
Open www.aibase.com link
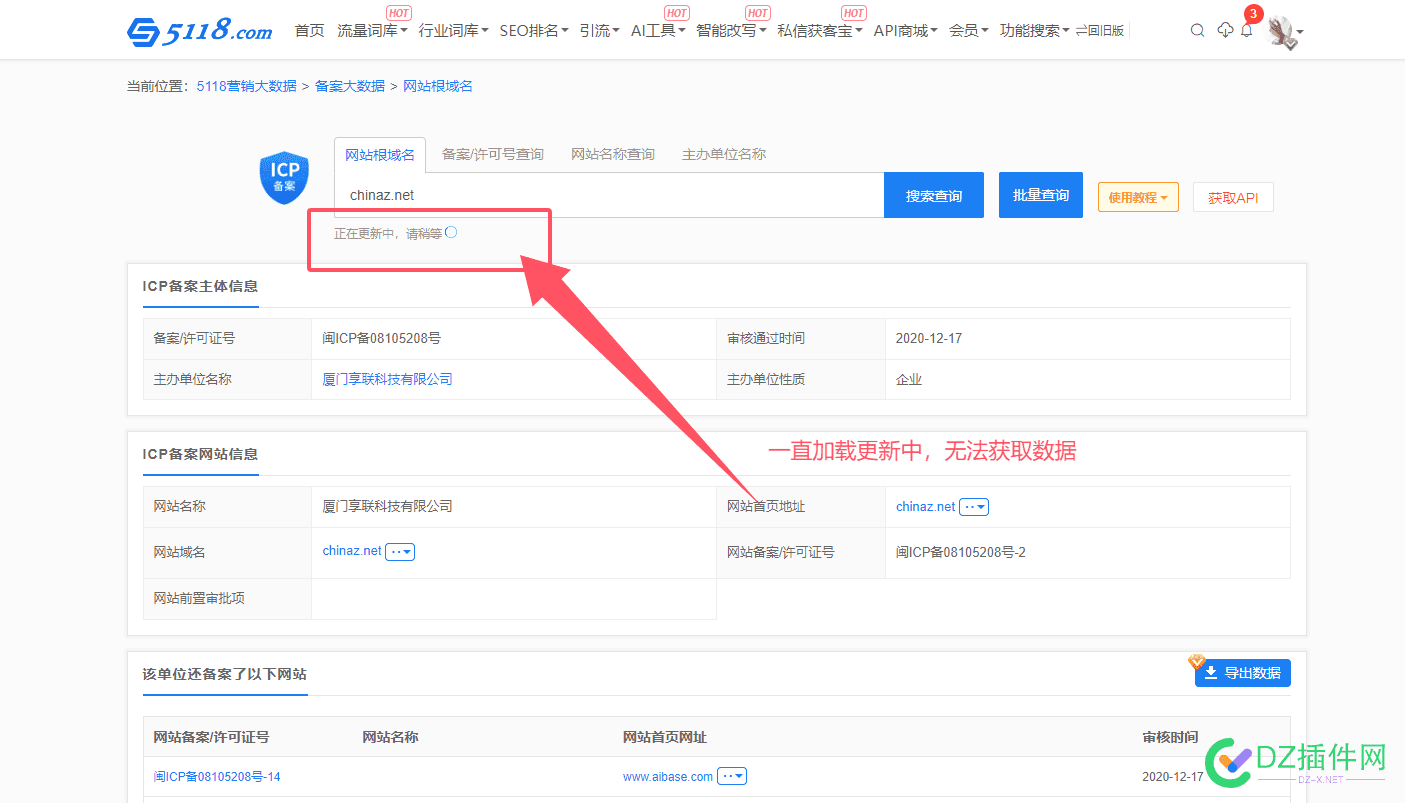pyautogui.click(x=668, y=776)
